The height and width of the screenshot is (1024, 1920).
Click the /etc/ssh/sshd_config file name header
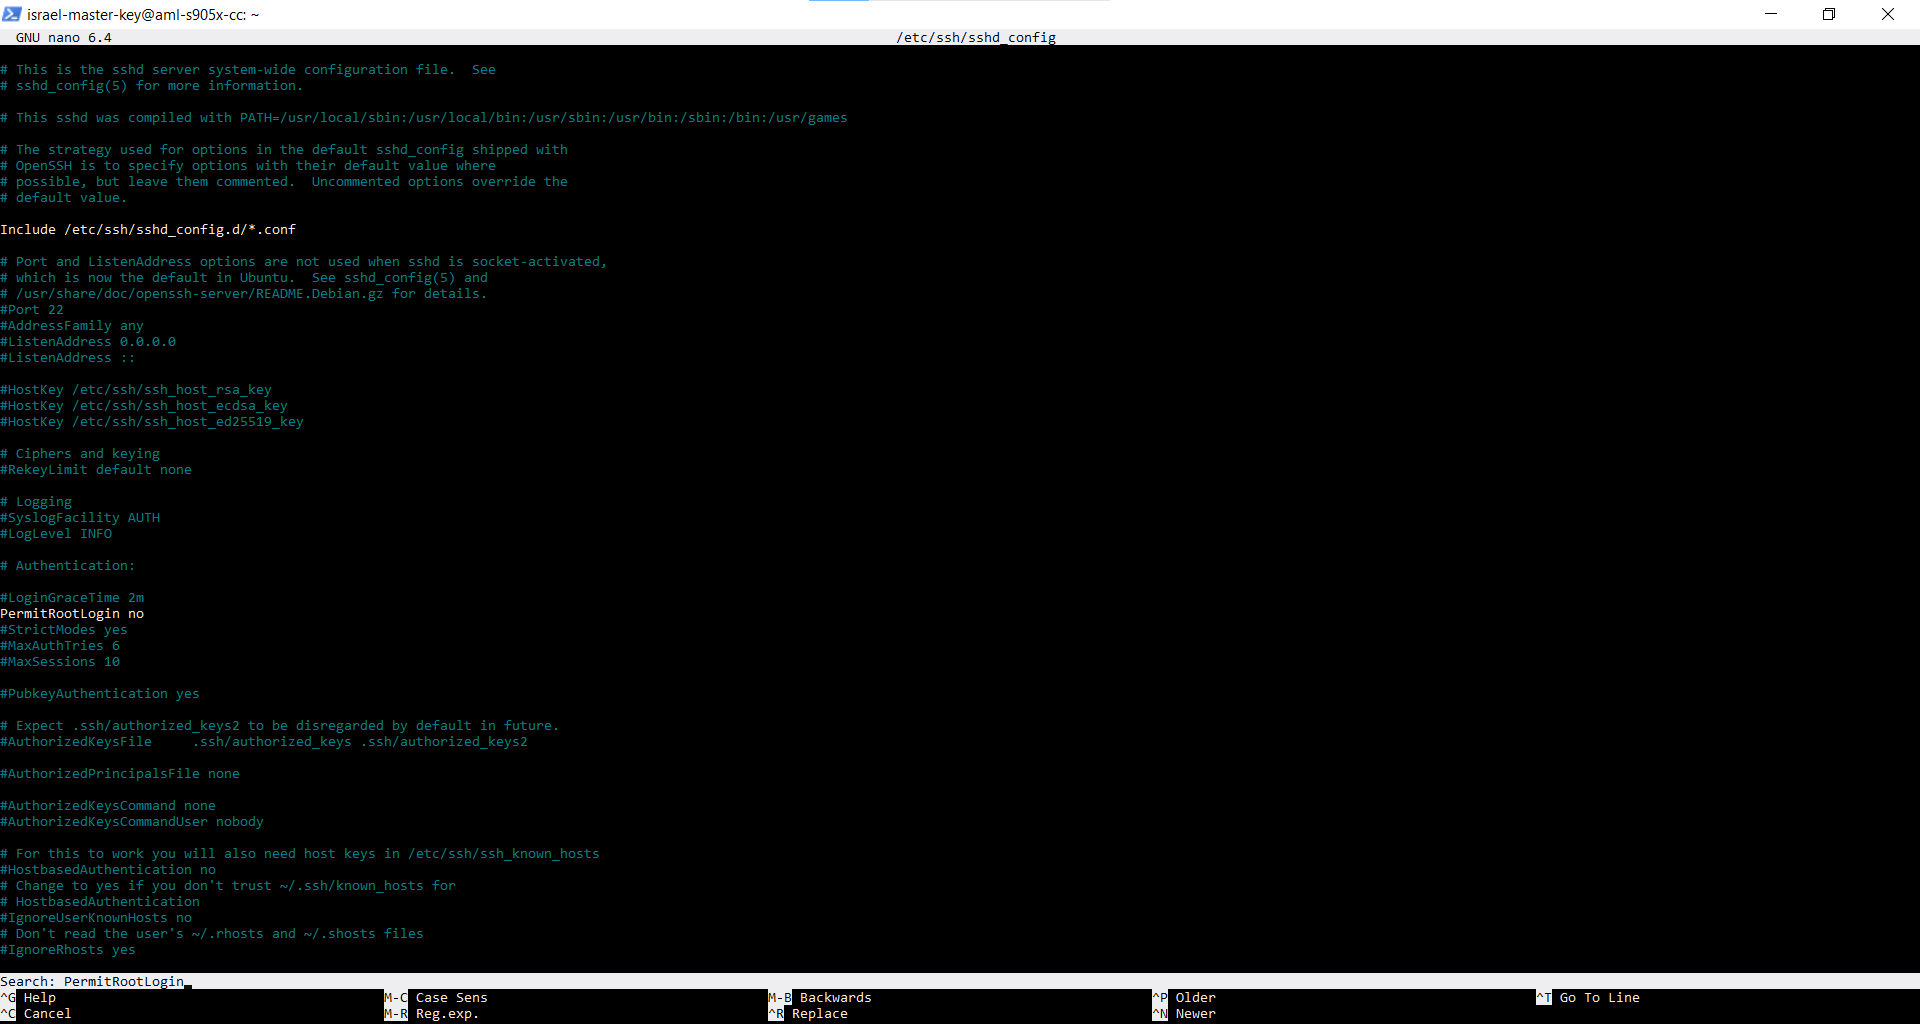[x=976, y=37]
